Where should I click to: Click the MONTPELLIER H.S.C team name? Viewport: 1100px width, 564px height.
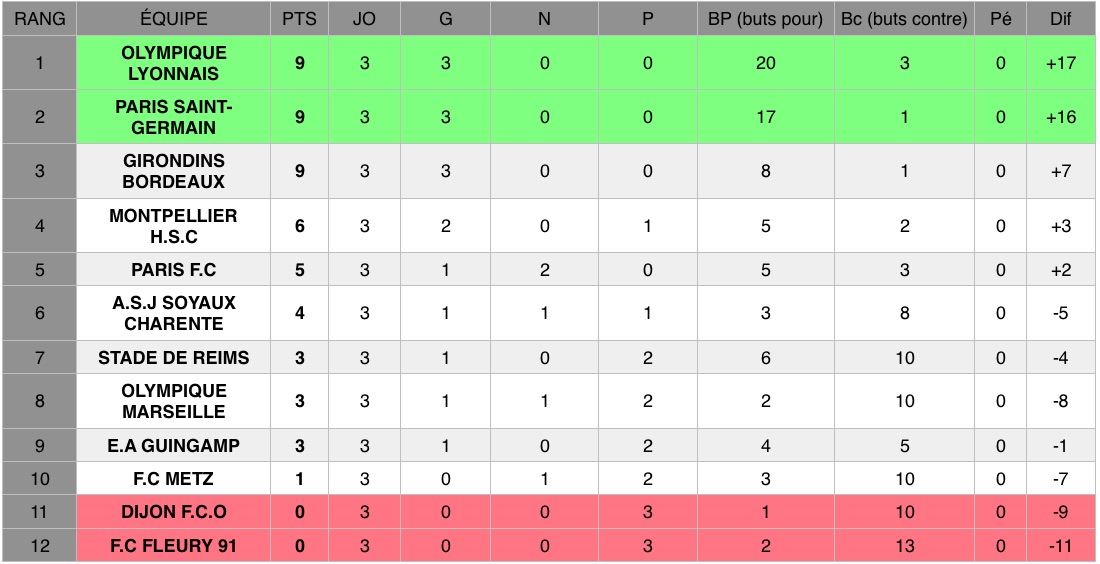pos(173,226)
